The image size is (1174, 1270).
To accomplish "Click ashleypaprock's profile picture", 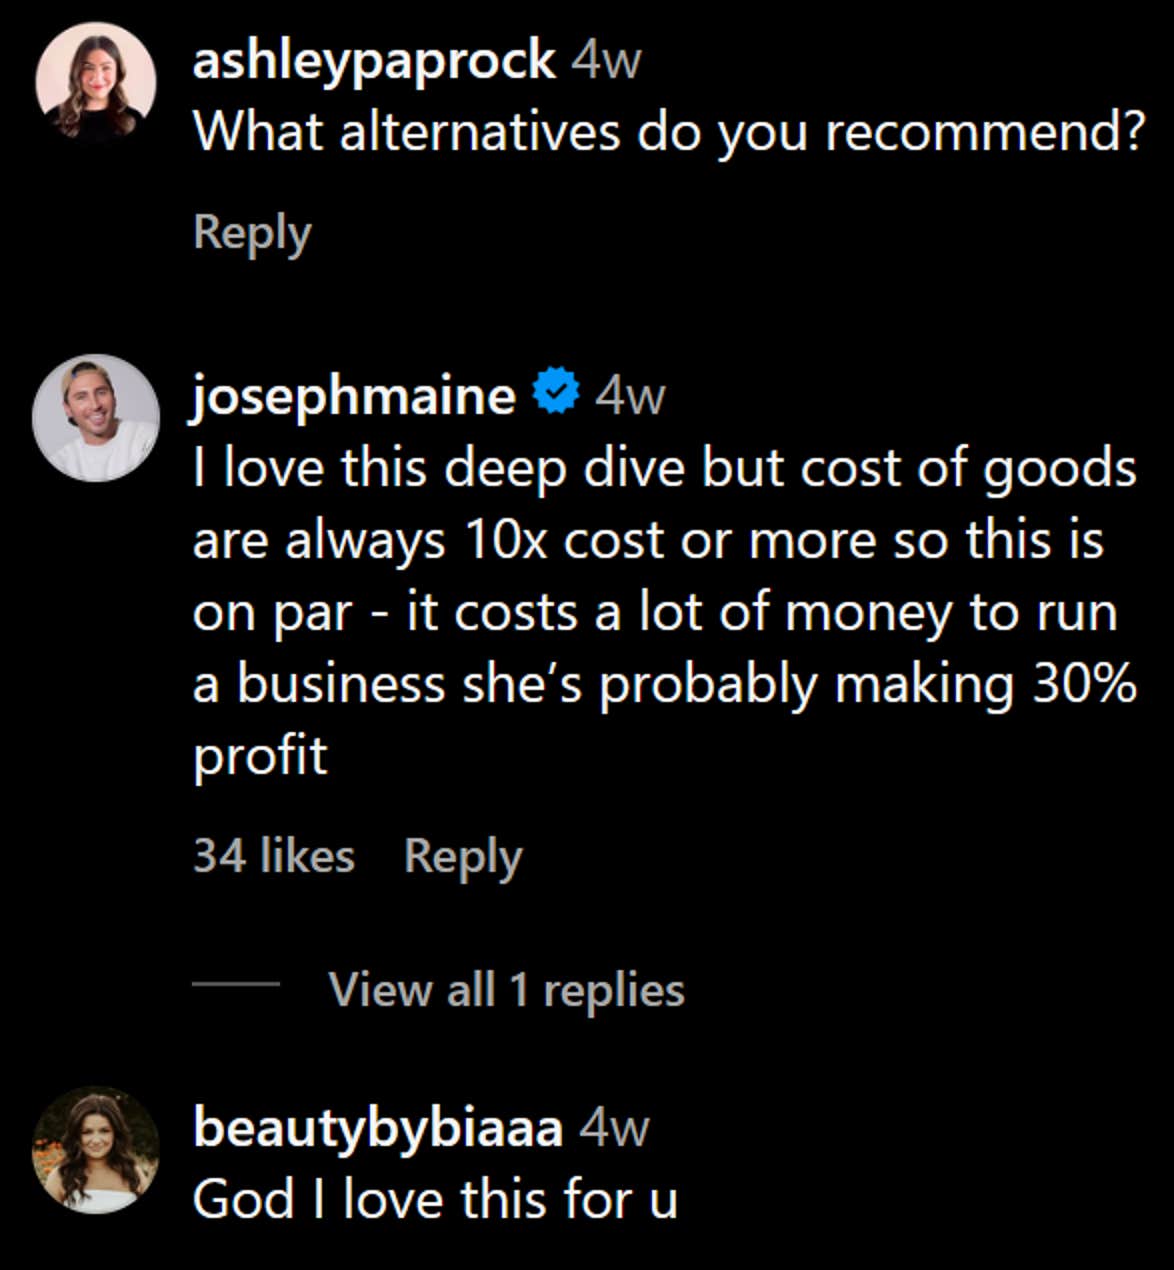I will tap(97, 75).
